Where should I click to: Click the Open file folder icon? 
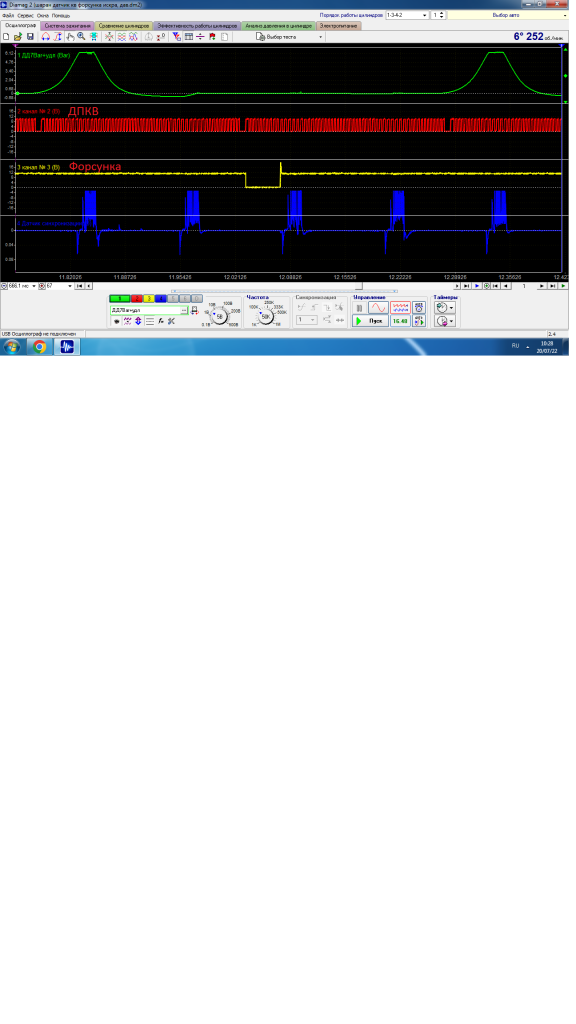coord(18,37)
